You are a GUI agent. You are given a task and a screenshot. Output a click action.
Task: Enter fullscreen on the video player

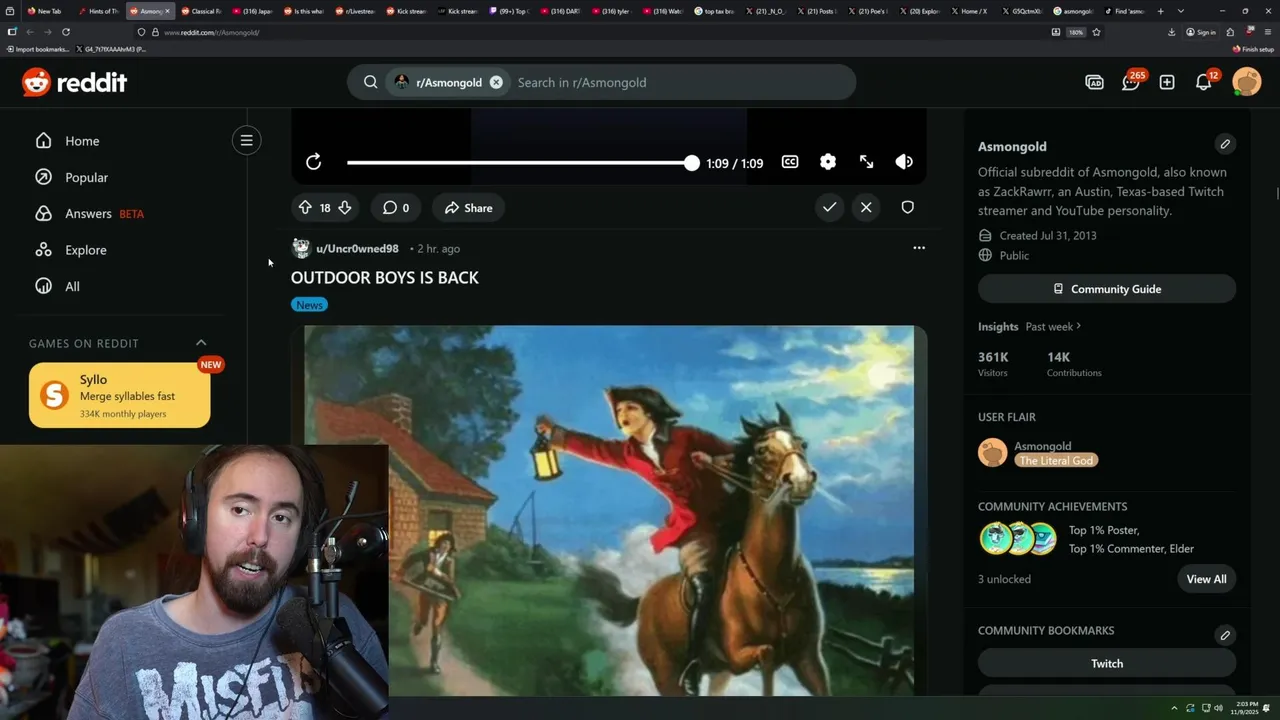click(x=866, y=162)
